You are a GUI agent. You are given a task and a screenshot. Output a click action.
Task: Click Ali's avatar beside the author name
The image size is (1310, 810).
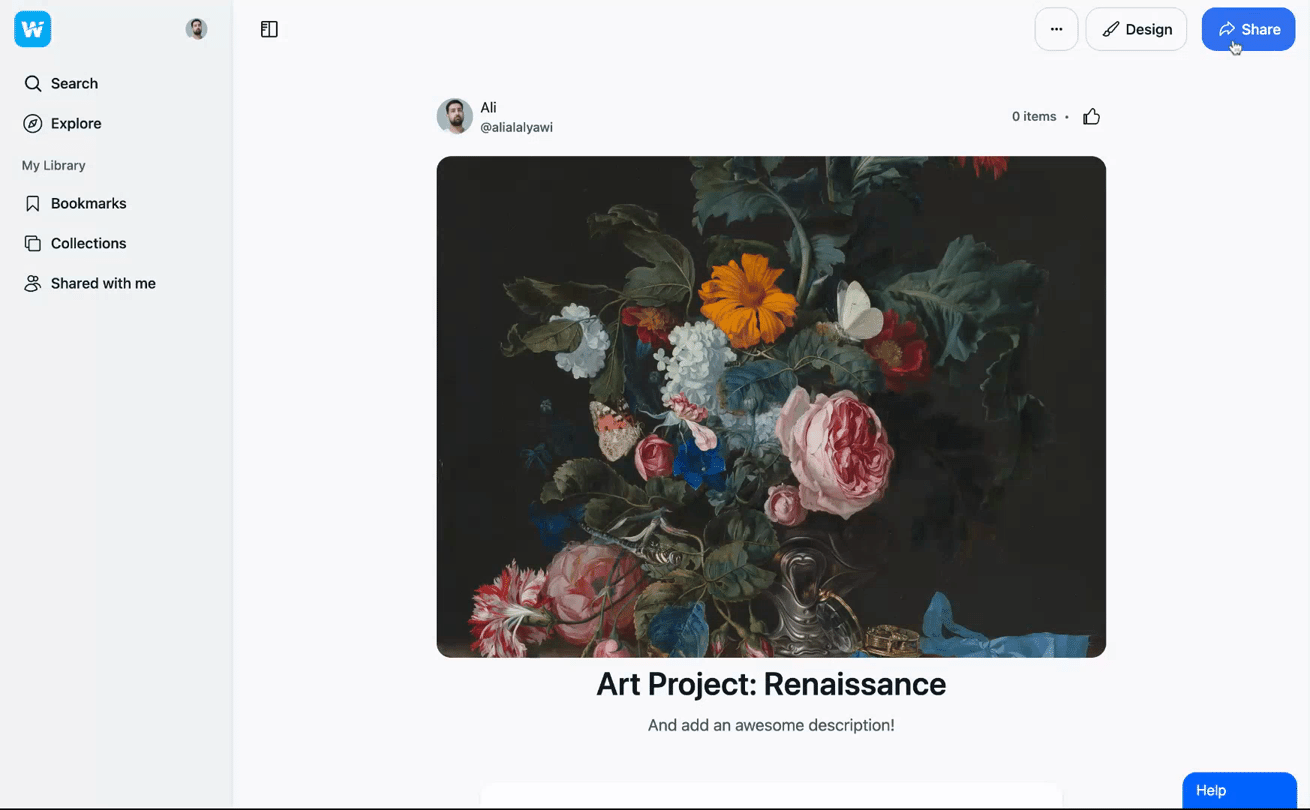point(454,116)
